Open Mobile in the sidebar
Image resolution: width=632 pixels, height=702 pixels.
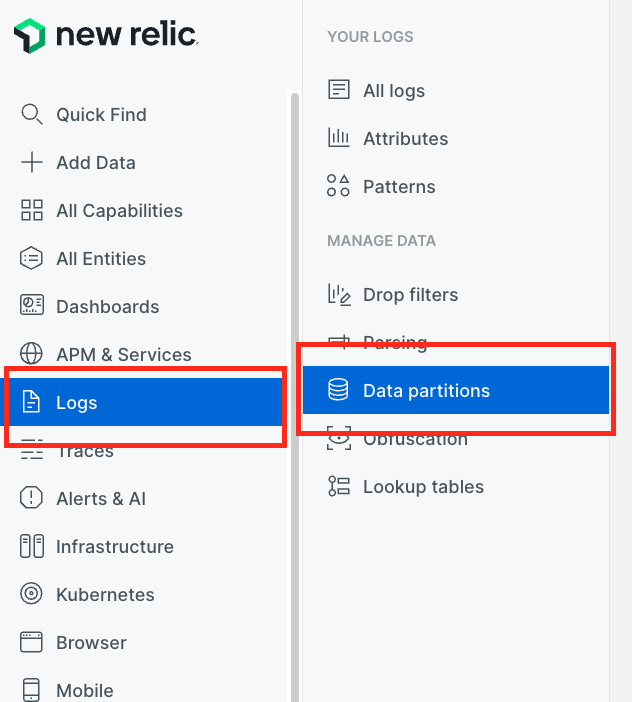pos(84,690)
